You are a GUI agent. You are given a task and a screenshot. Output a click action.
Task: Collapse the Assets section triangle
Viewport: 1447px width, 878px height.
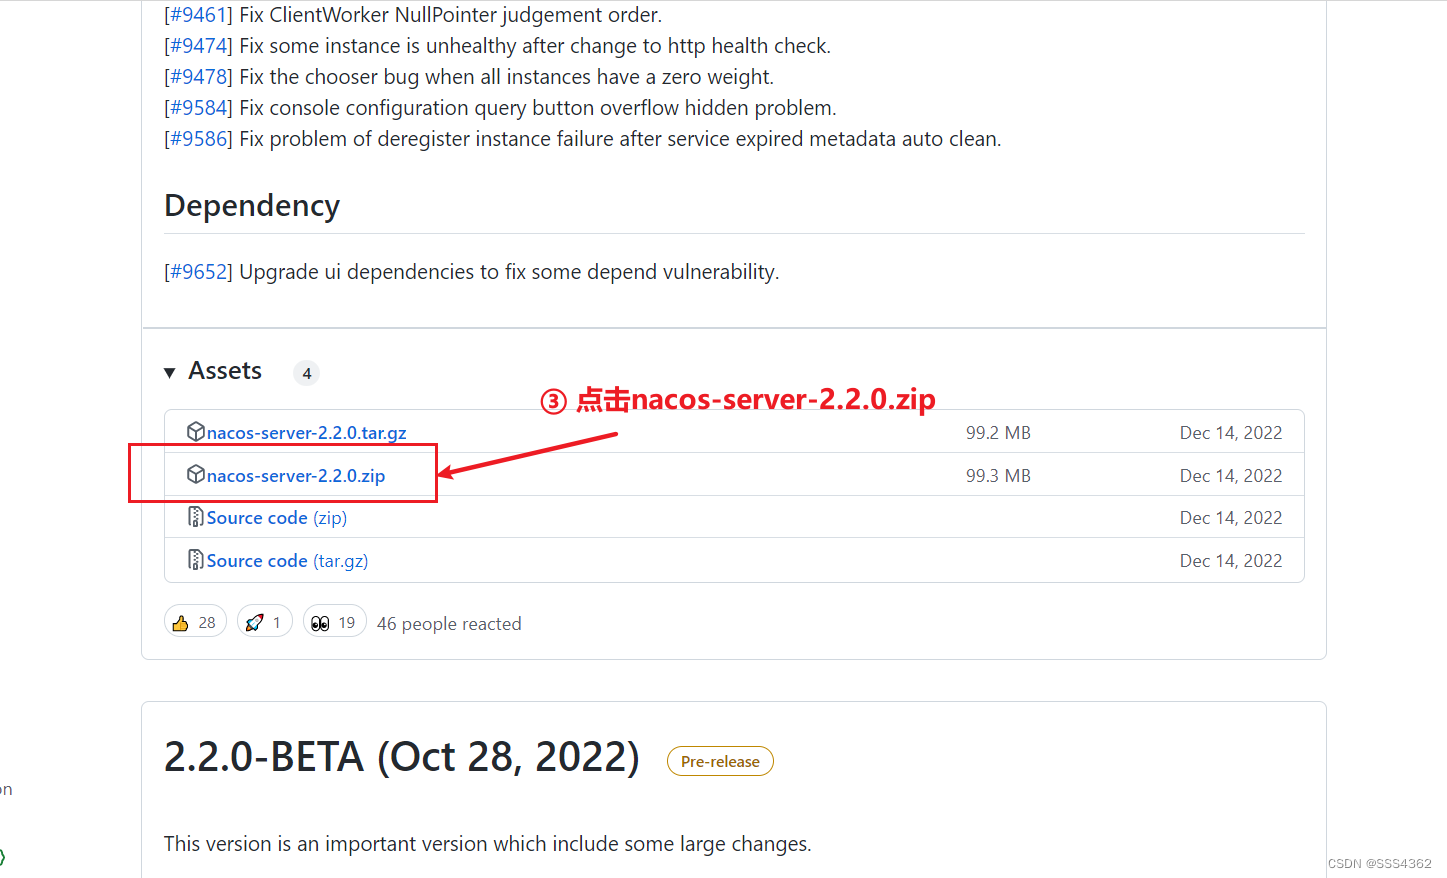click(x=170, y=373)
